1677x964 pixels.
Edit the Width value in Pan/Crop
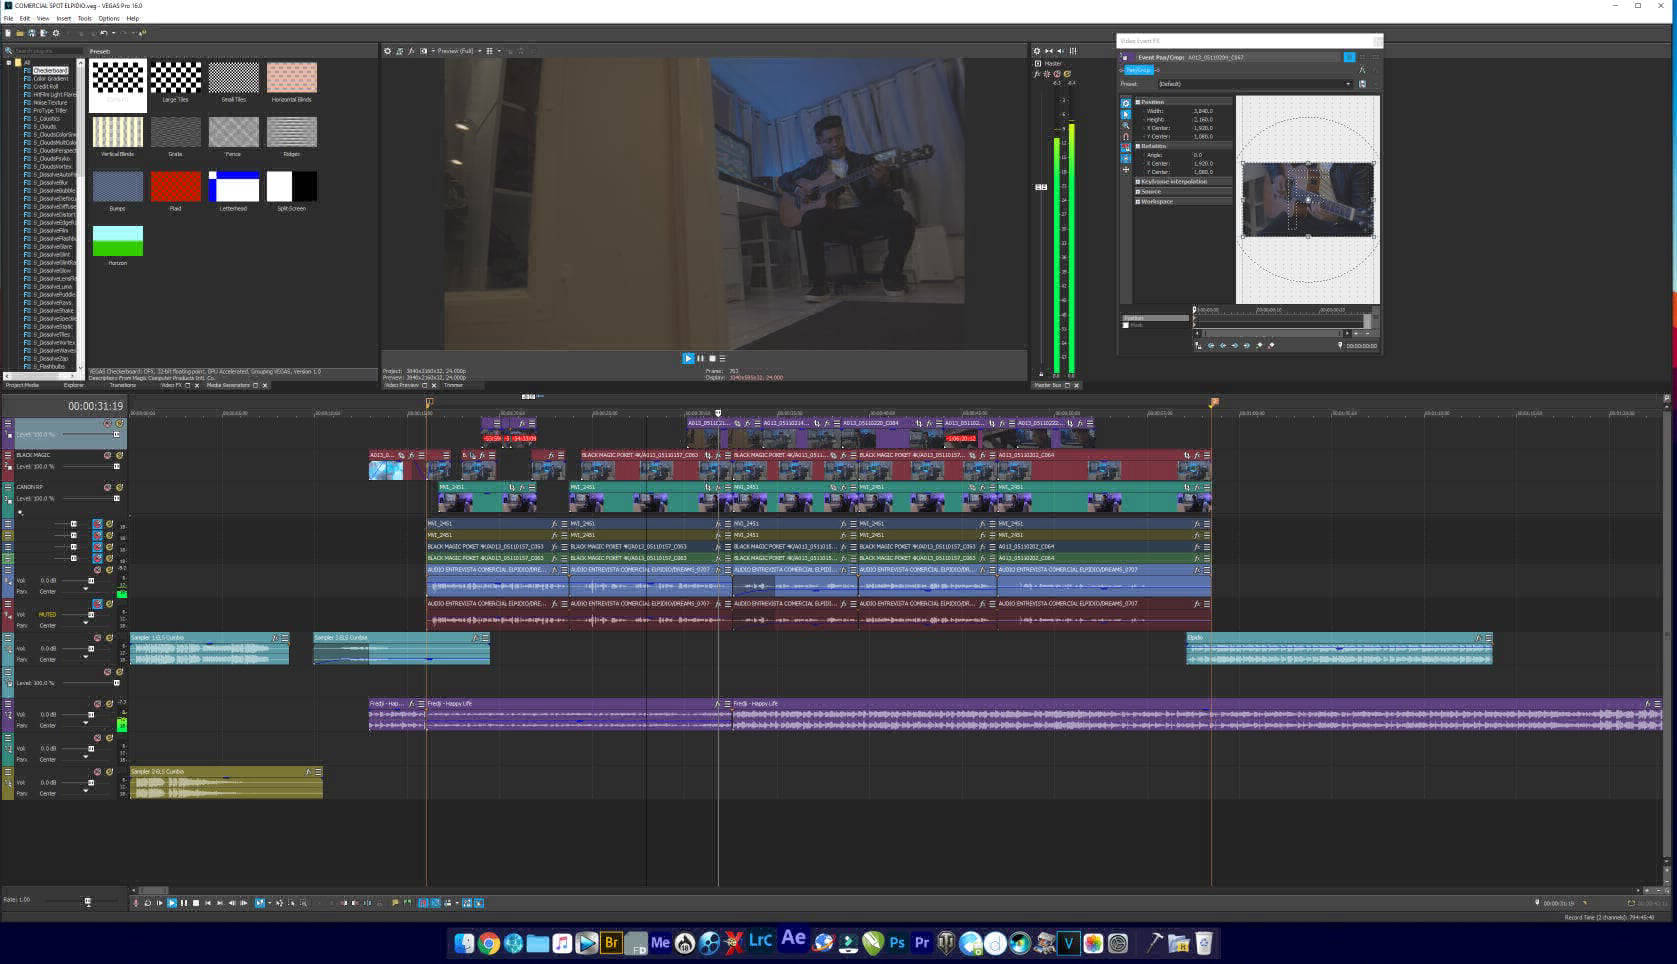pyautogui.click(x=1203, y=111)
